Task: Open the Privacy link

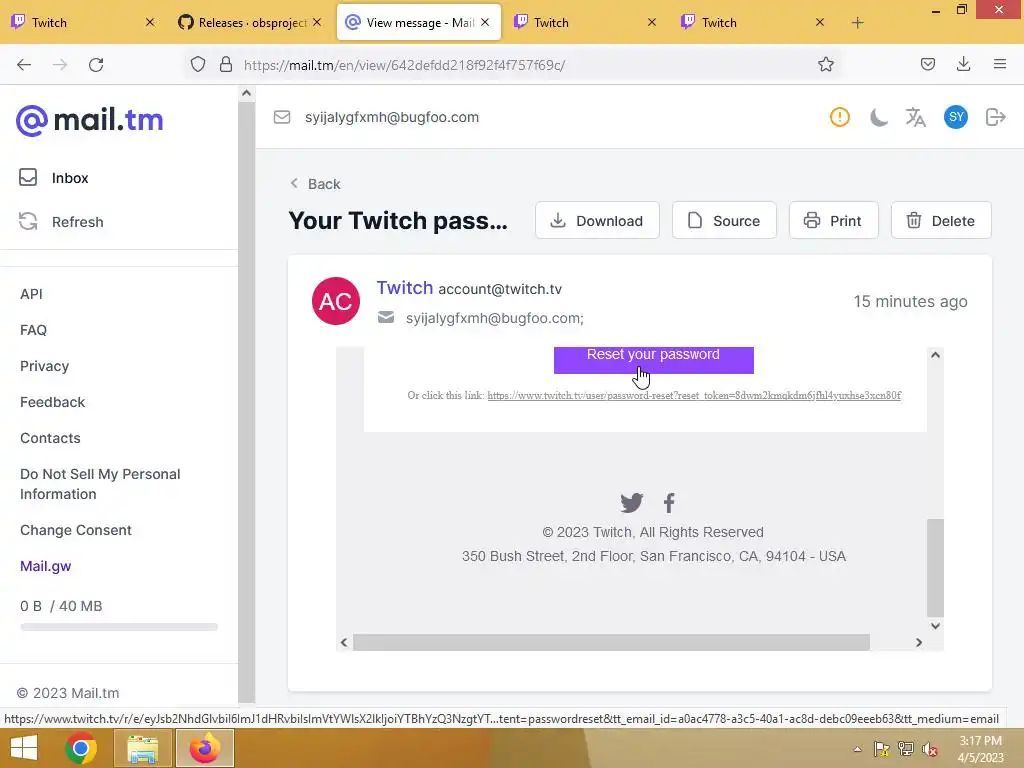Action: coord(44,366)
